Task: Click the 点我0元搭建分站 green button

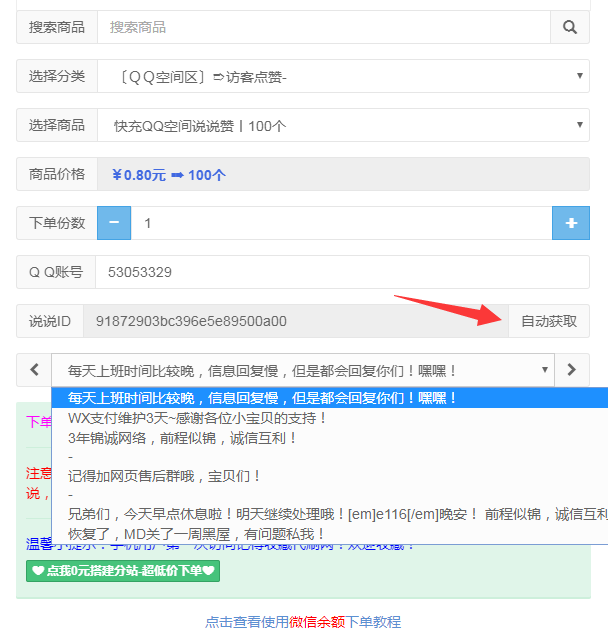Action: (x=123, y=571)
